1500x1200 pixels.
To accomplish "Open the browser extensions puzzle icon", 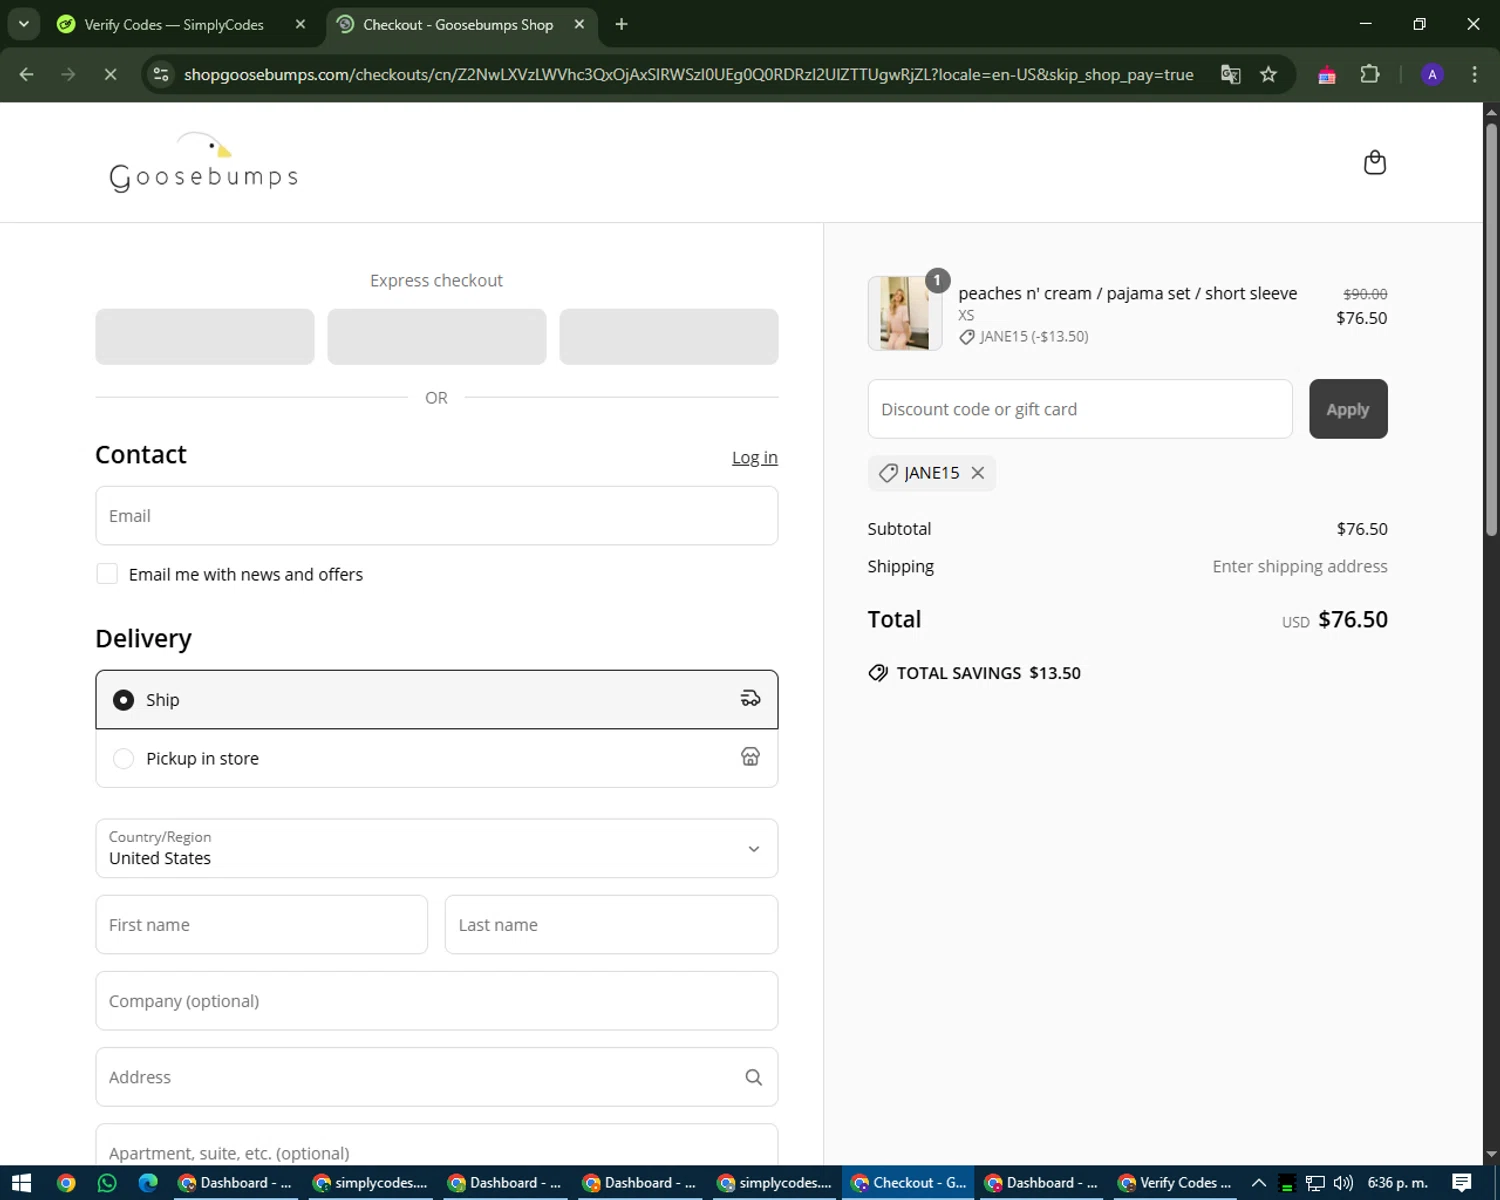I will [1370, 74].
